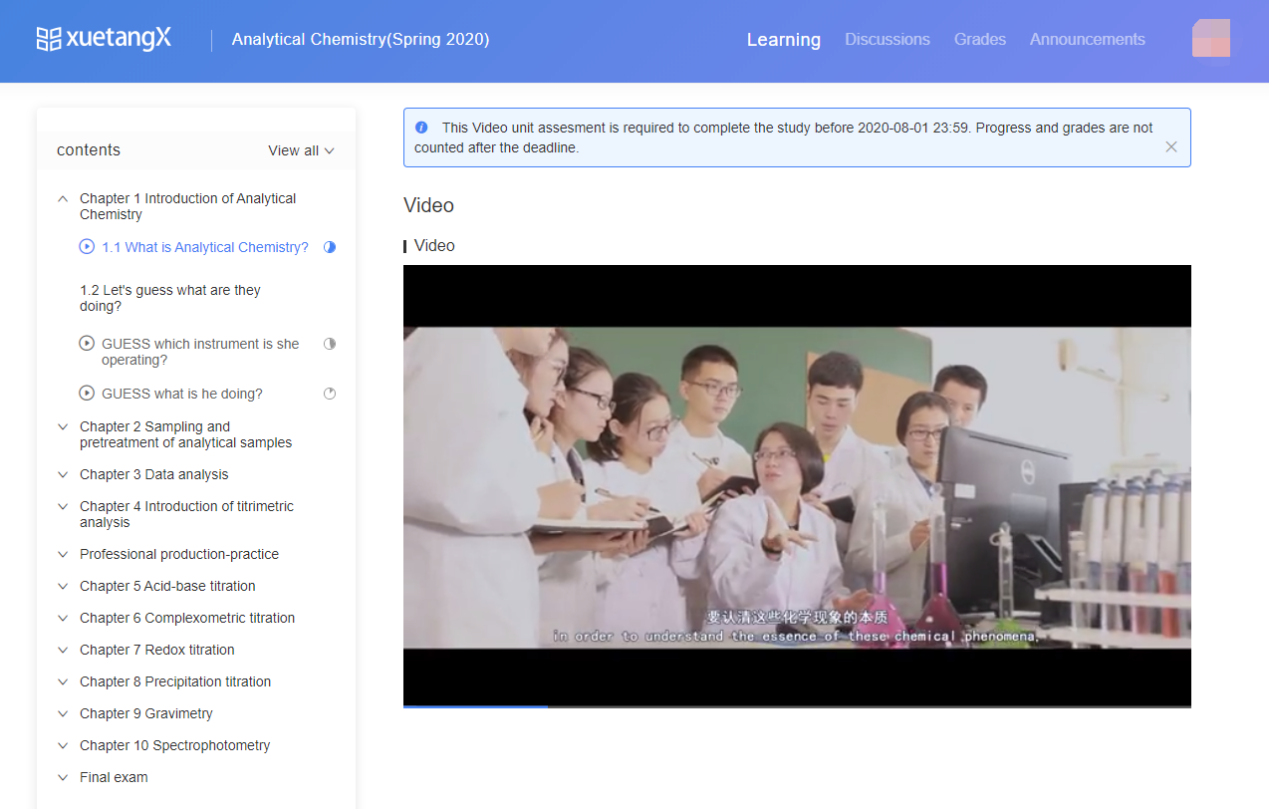Collapse Chapter 1 Introduction of Analytical Chemistry

[63, 199]
